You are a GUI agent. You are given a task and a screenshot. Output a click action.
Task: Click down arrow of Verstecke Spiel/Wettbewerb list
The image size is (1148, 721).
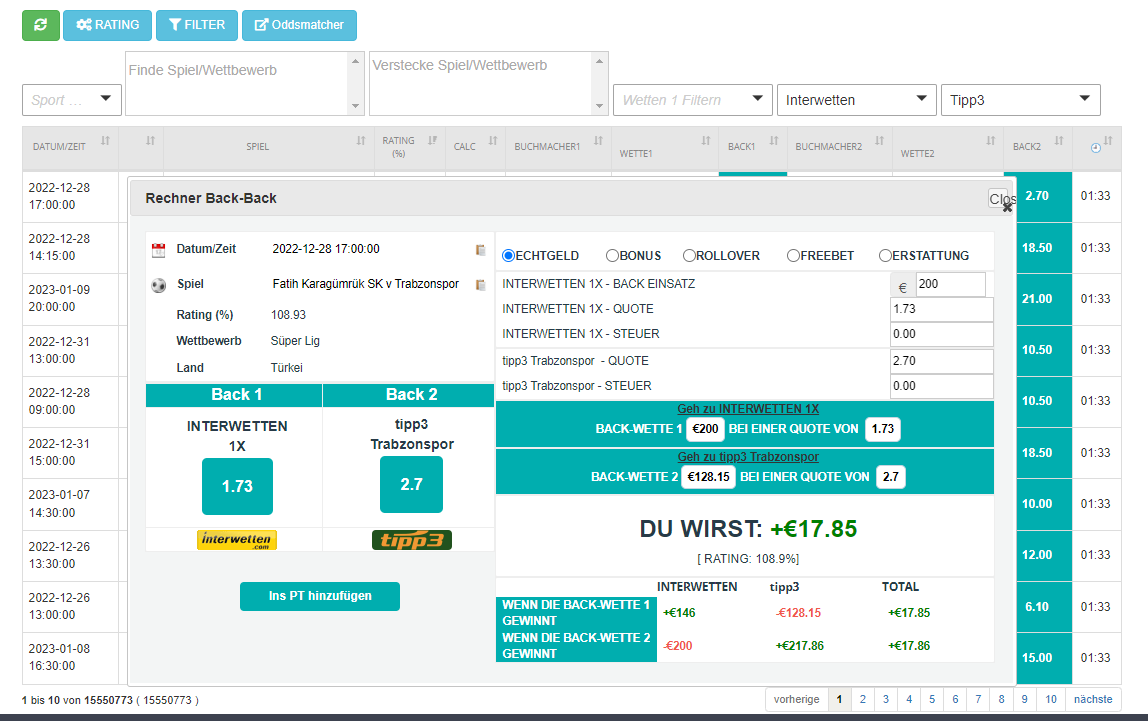coord(599,106)
